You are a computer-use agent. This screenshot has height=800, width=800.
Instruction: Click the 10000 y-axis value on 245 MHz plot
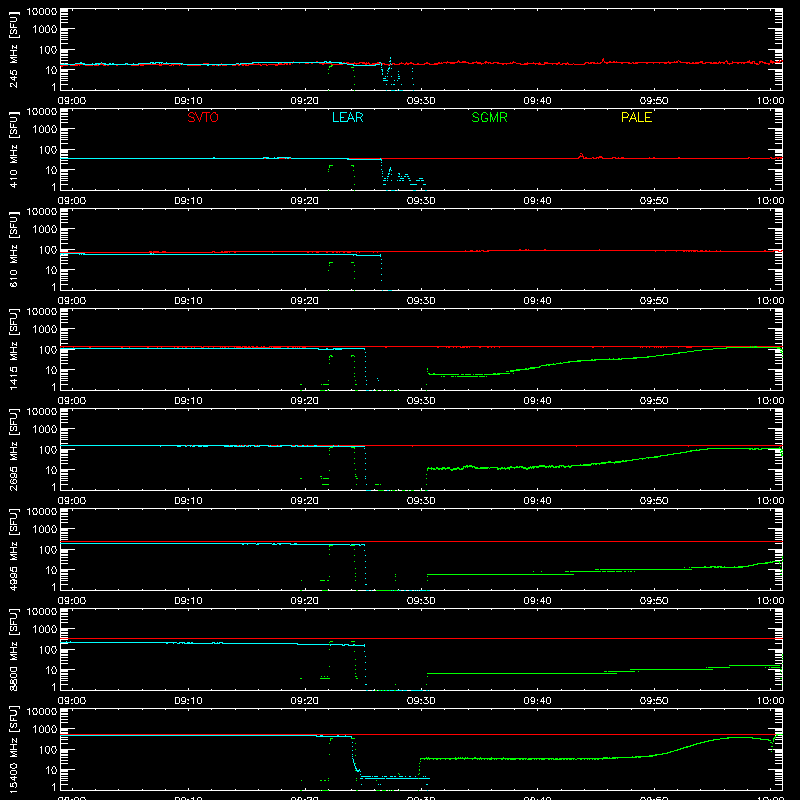(42, 11)
